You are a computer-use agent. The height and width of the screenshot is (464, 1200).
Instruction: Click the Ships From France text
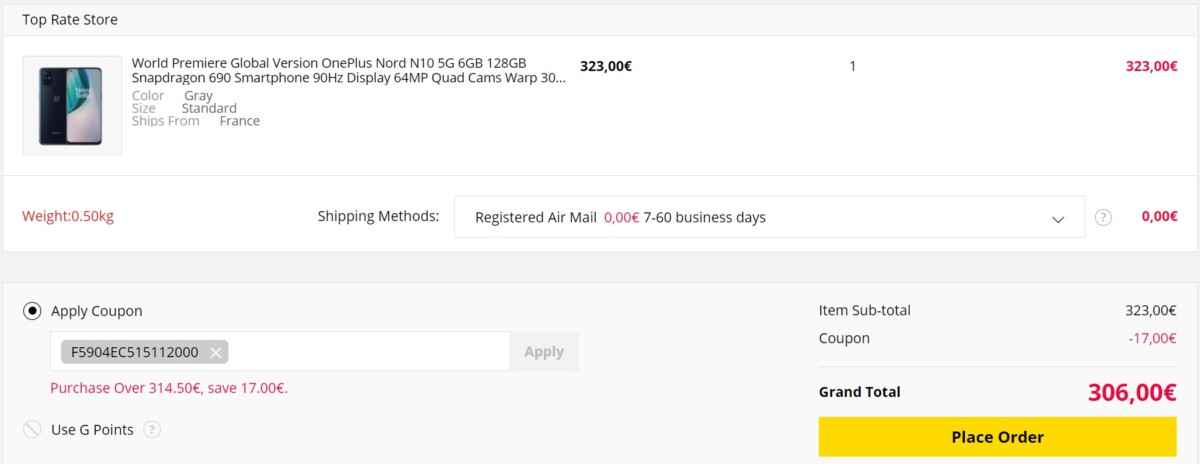tap(196, 121)
